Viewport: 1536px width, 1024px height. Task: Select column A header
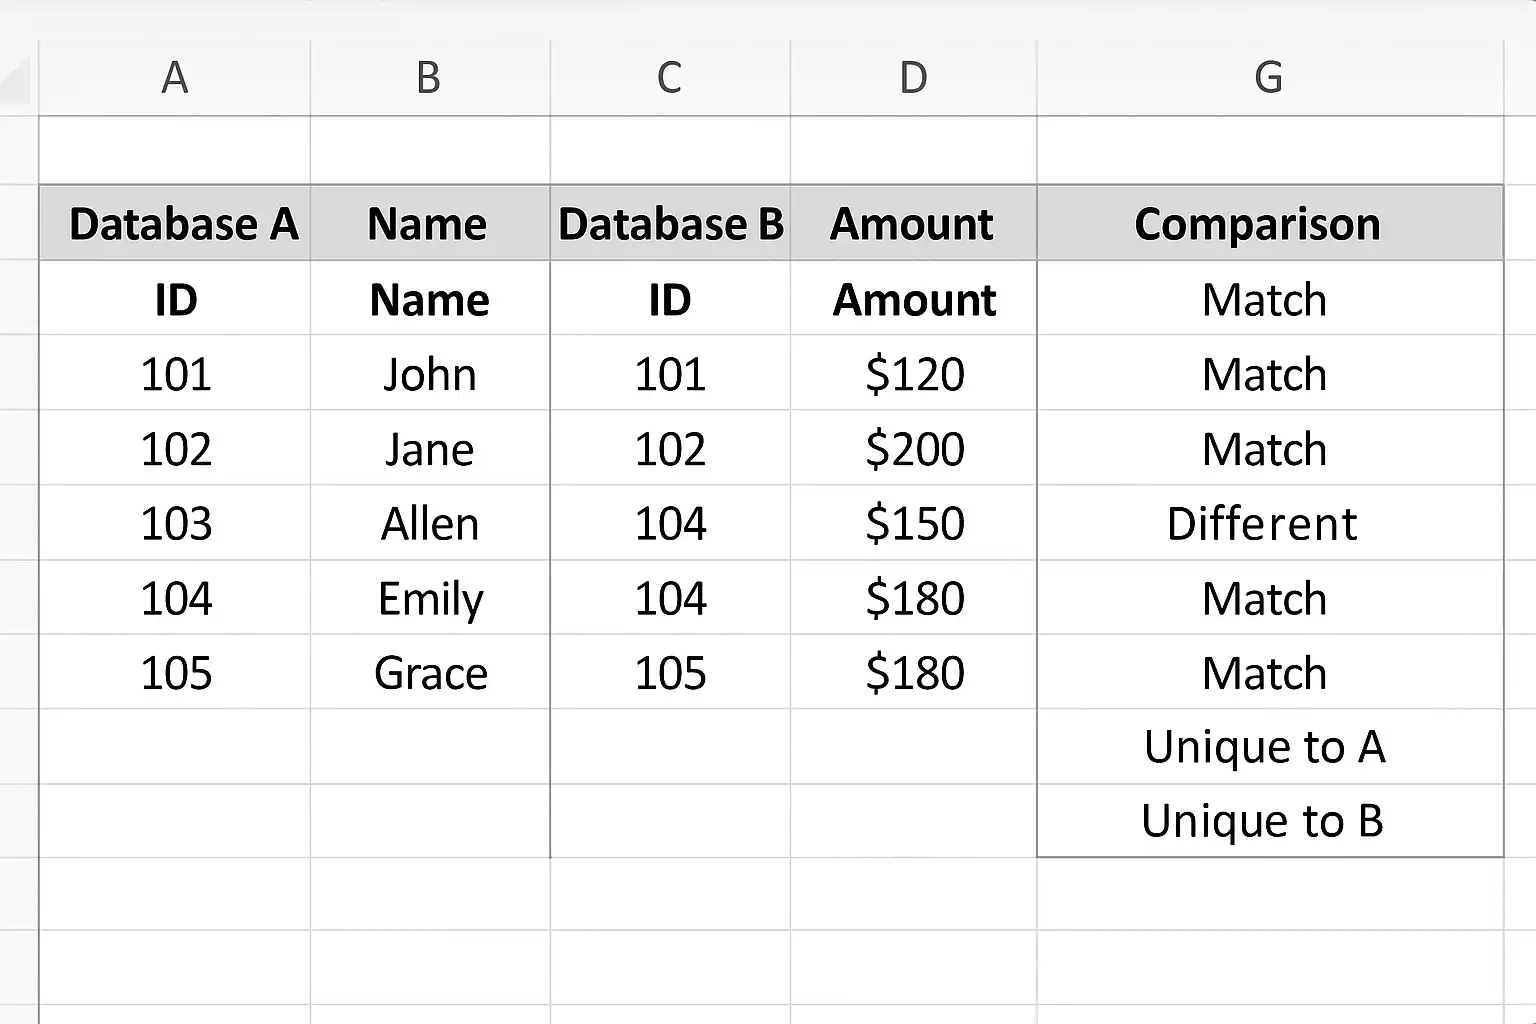pyautogui.click(x=175, y=77)
